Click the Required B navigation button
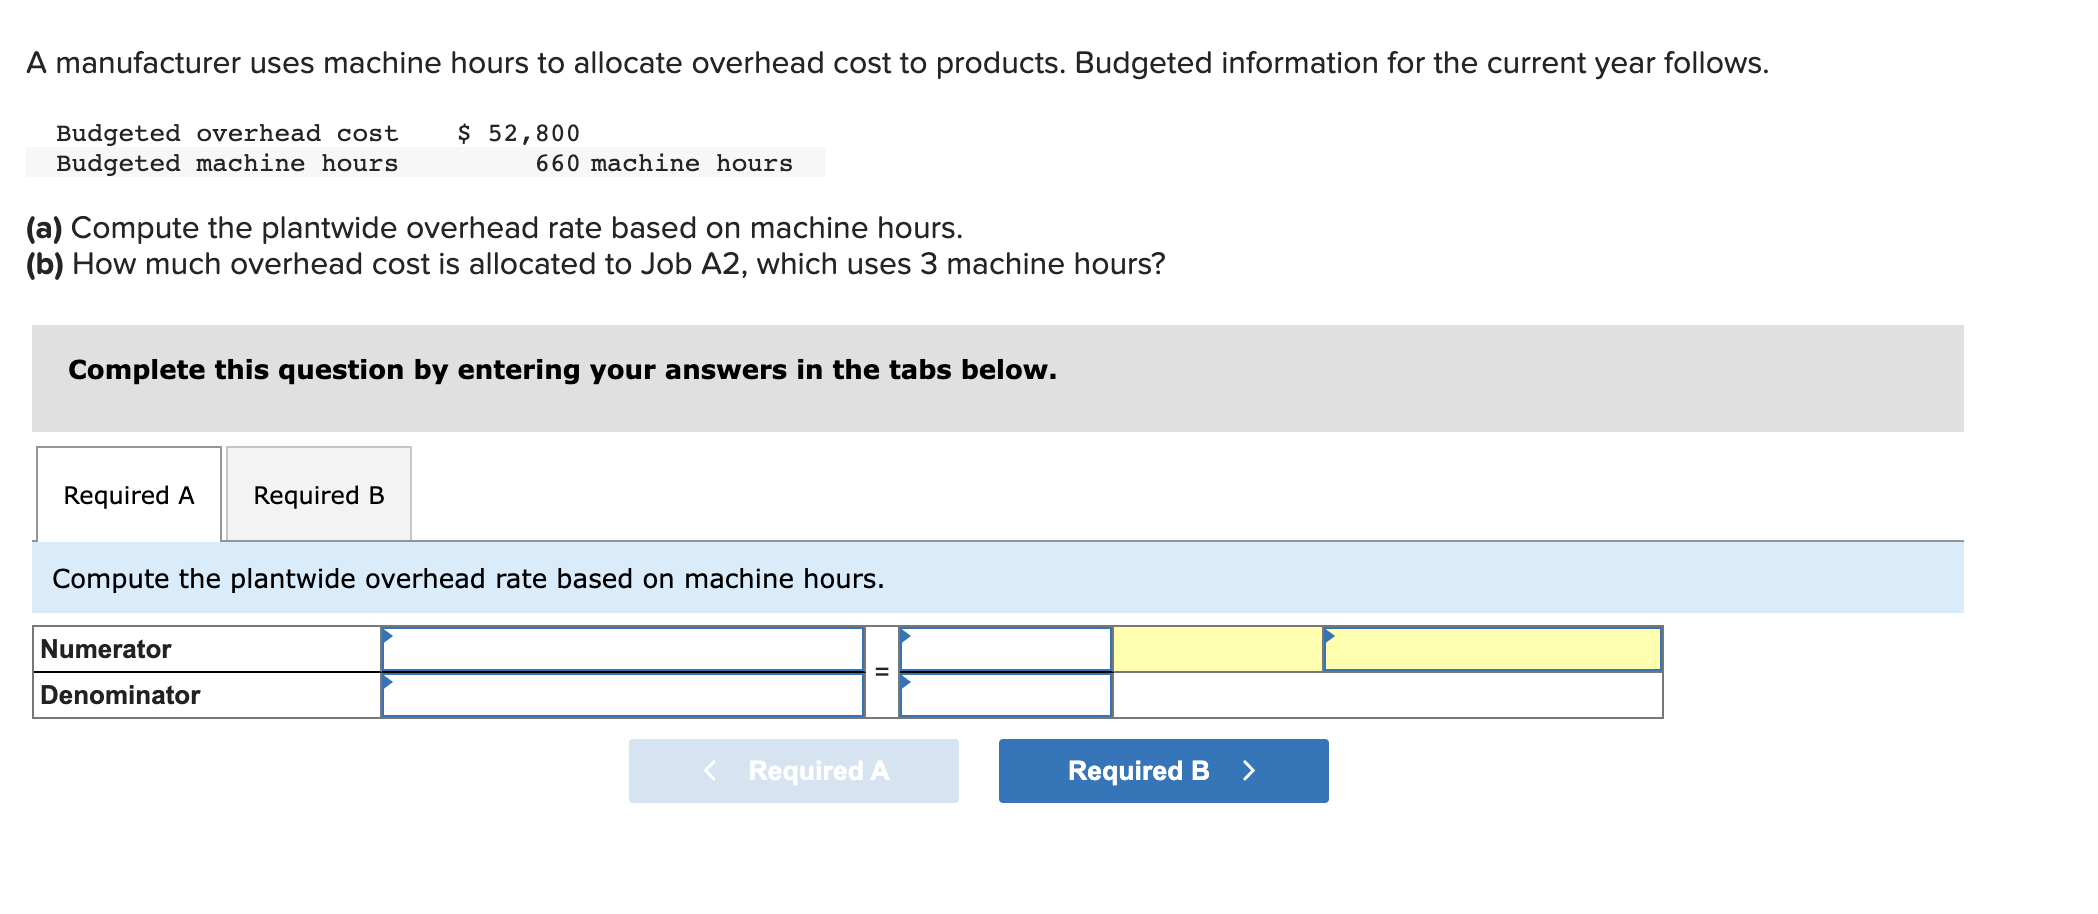This screenshot has width=2098, height=914. (x=1162, y=770)
